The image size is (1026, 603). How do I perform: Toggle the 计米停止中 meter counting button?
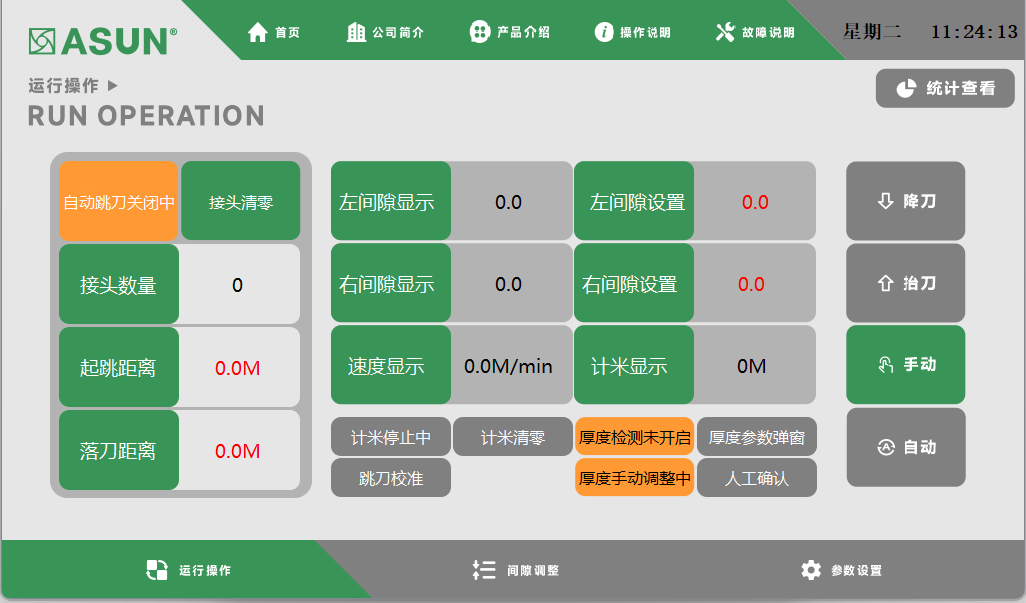pyautogui.click(x=391, y=437)
